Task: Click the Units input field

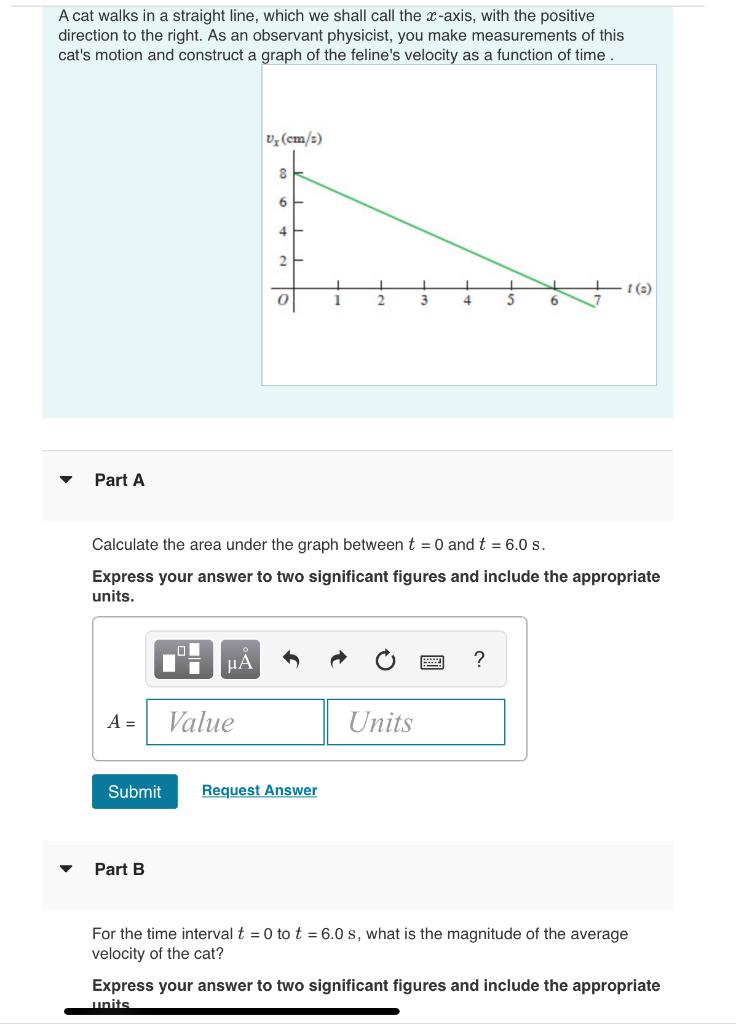Action: 416,722
